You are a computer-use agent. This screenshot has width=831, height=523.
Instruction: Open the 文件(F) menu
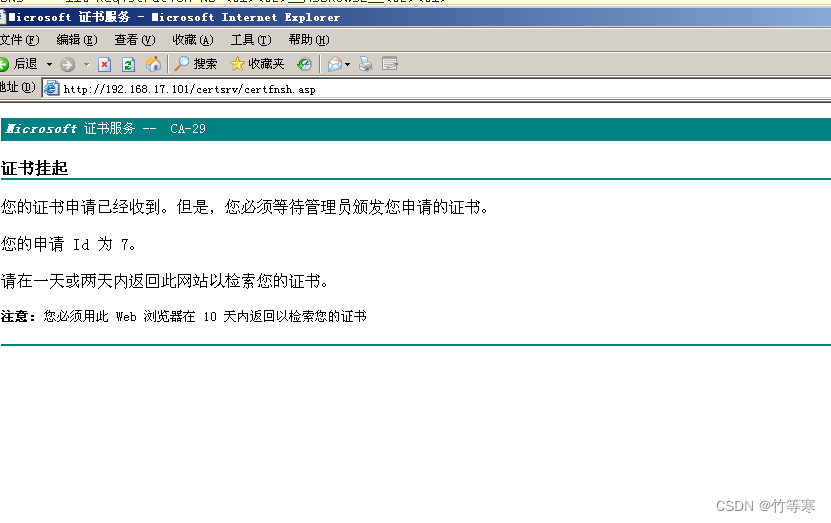click(x=20, y=40)
